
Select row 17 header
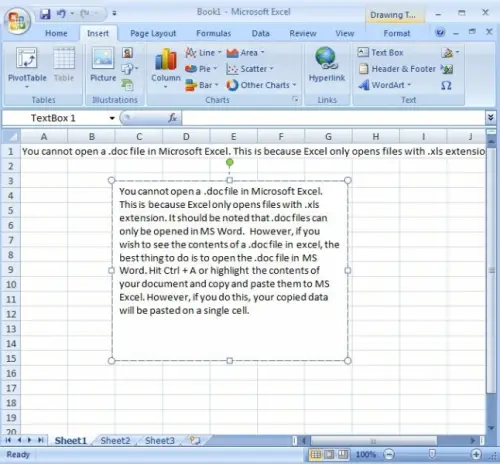[11, 388]
